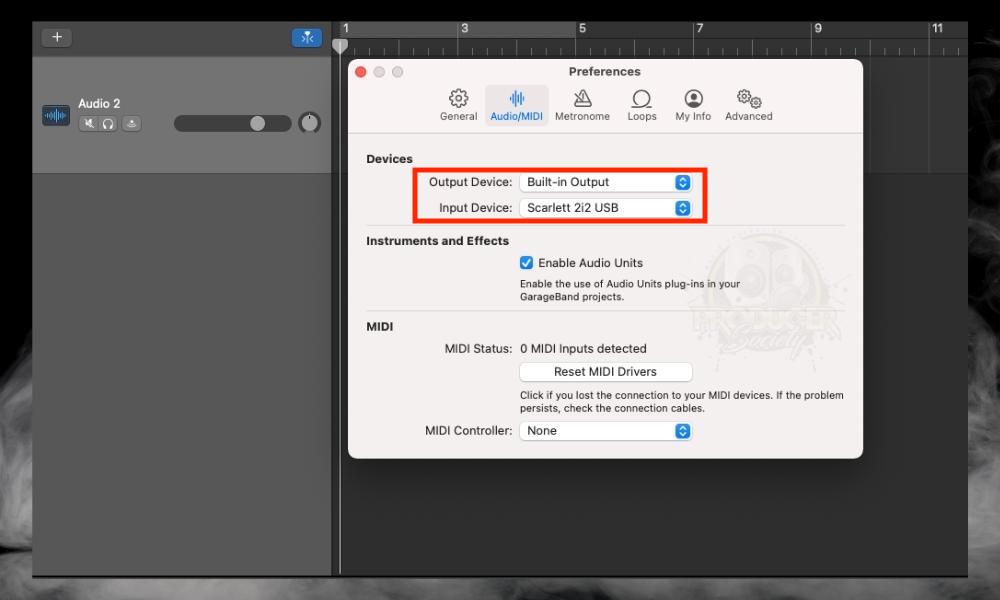
Task: Click bar 11 on the timeline ruler
Action: pyautogui.click(x=937, y=28)
